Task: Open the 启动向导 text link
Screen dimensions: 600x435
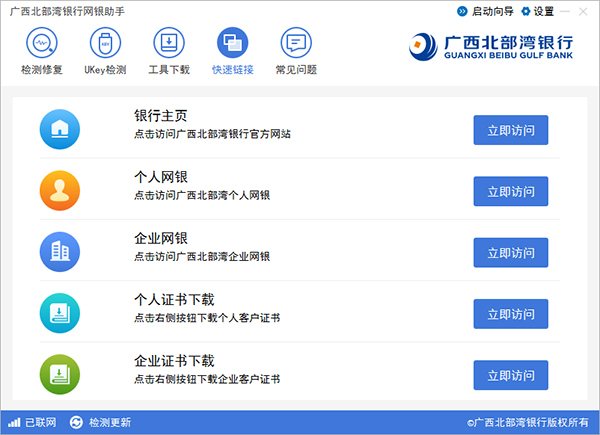Action: [492, 11]
